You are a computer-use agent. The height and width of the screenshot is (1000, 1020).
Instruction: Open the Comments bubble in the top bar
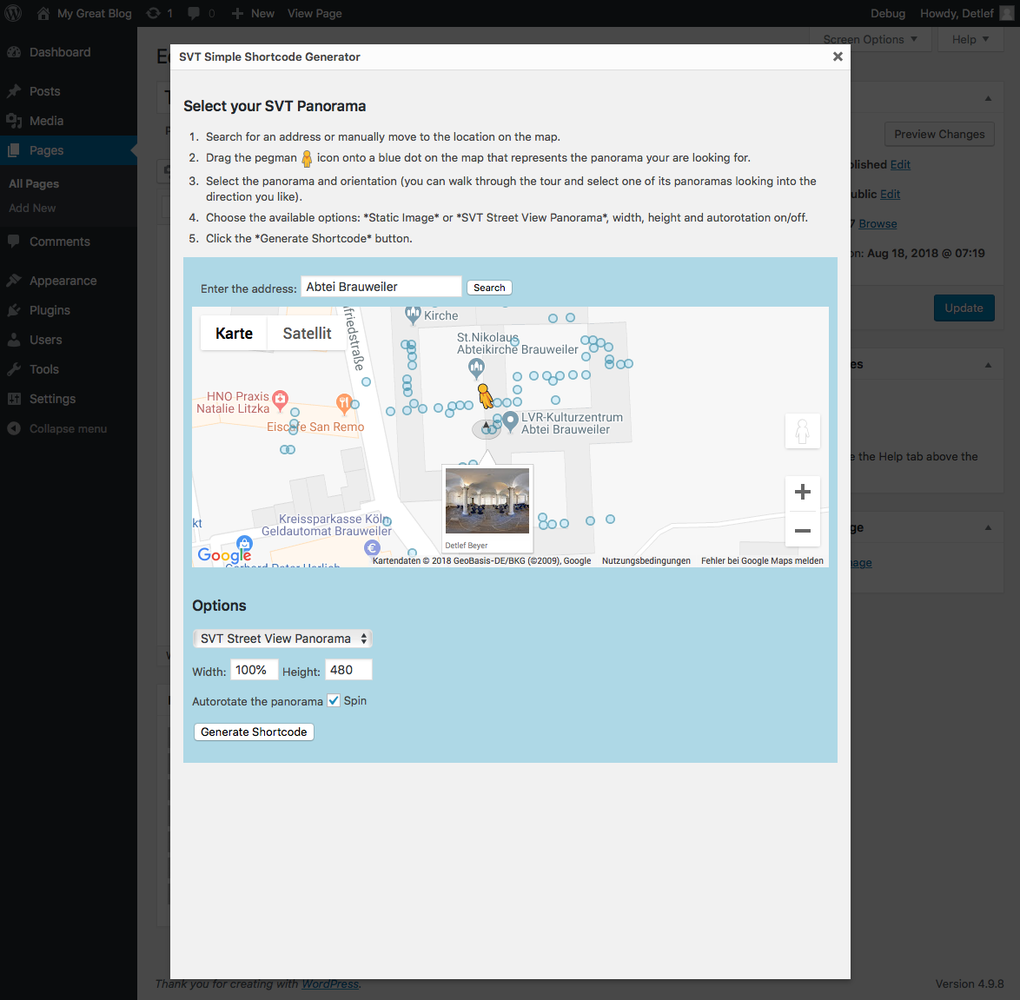[x=194, y=13]
